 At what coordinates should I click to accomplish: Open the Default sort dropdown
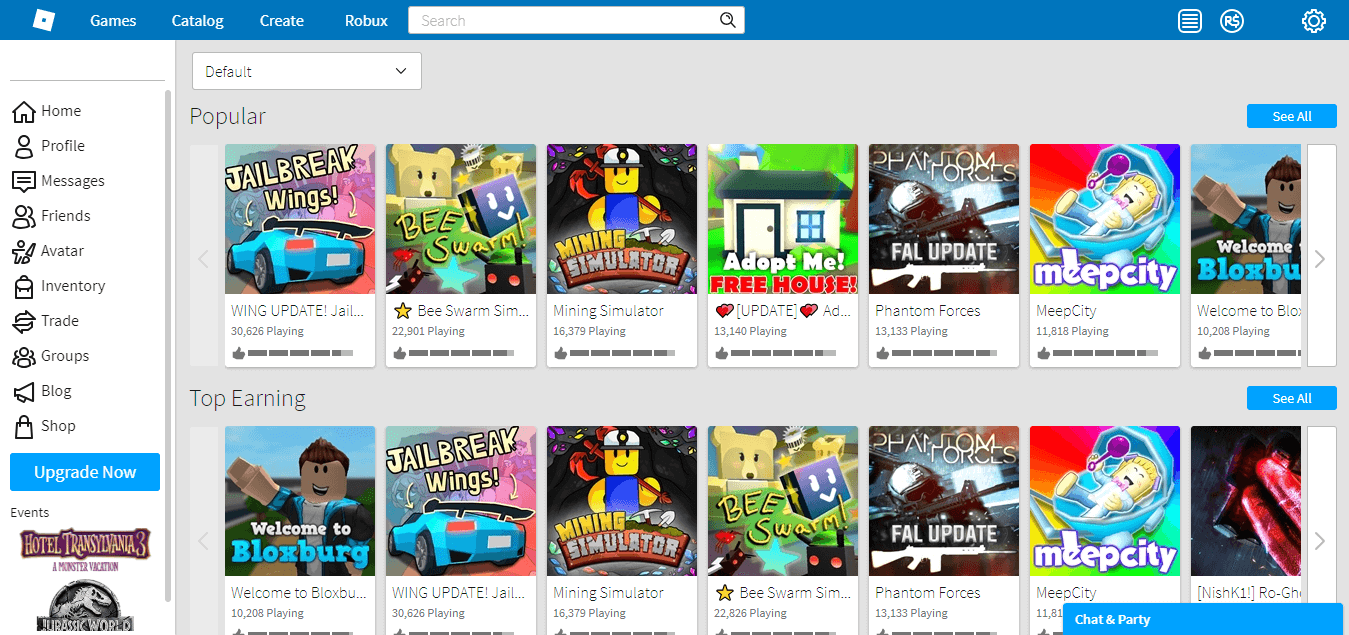pyautogui.click(x=307, y=71)
